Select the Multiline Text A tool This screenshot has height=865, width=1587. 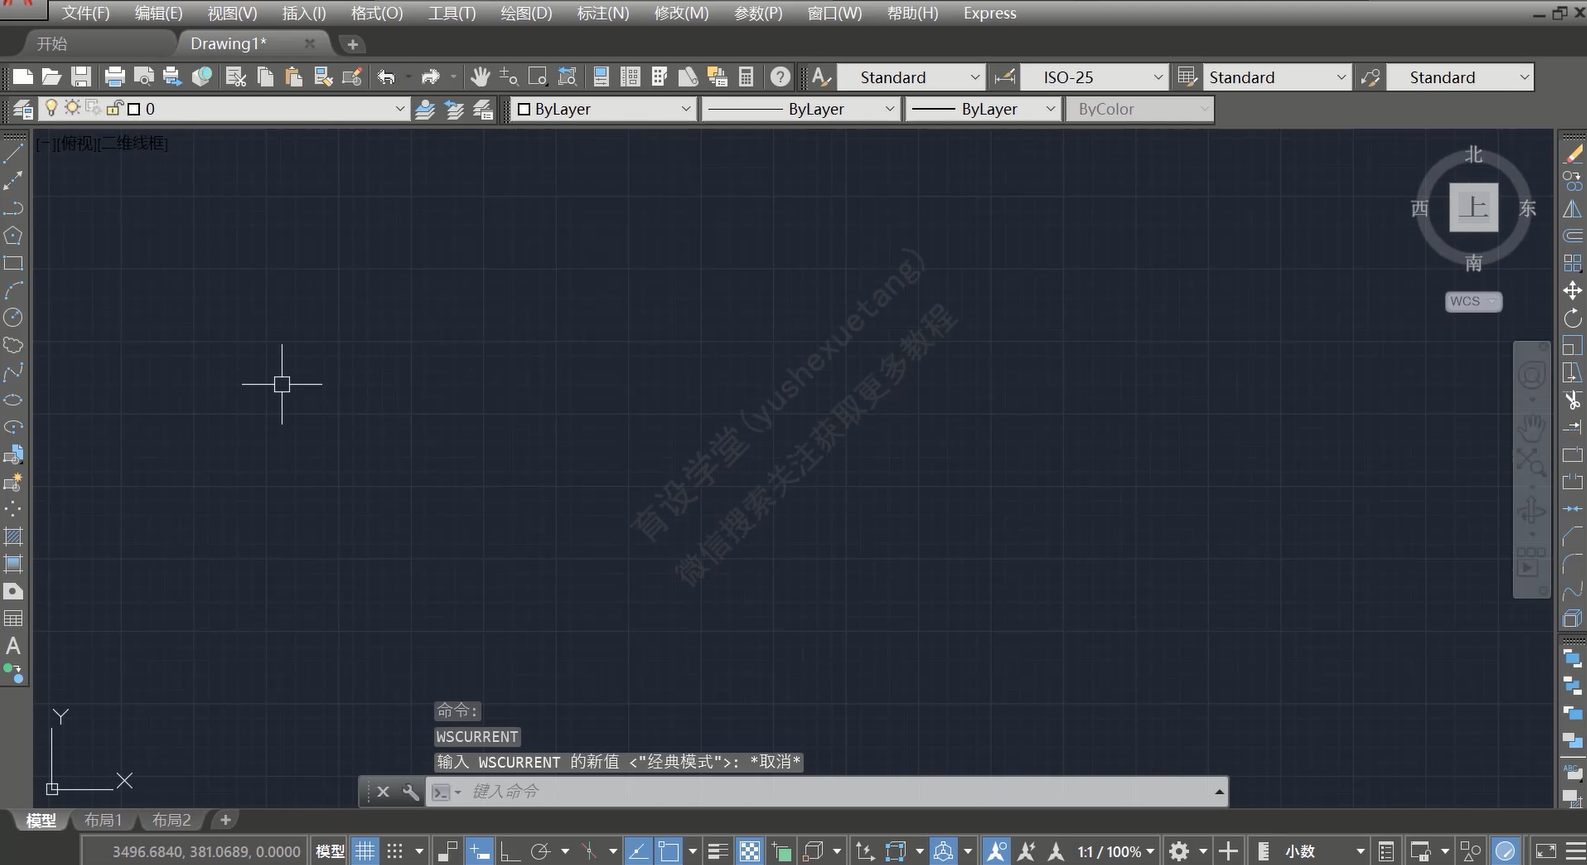click(13, 646)
